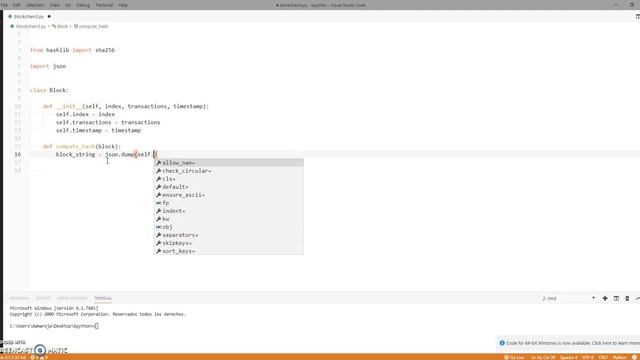Choose cls= suggestion
The width and height of the screenshot is (640, 360).
pos(229,179)
